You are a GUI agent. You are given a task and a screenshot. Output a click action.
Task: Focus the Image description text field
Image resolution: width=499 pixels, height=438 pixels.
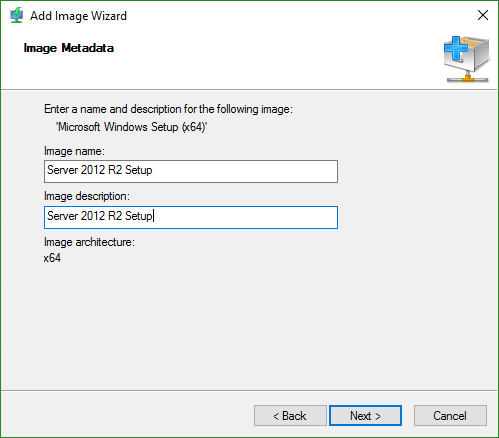point(191,217)
